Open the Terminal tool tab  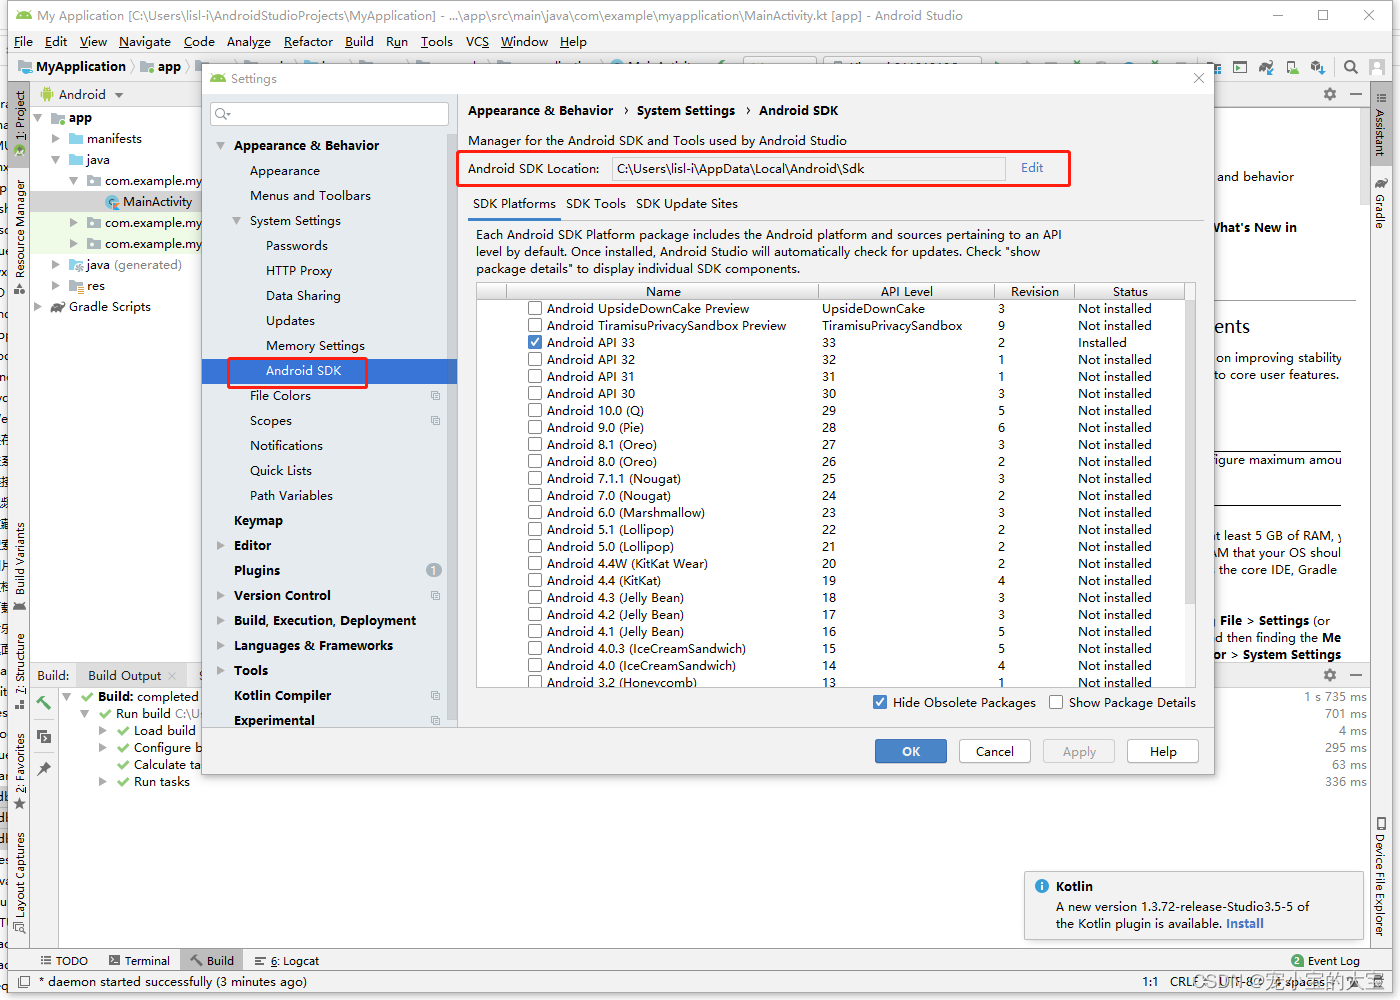click(139, 961)
